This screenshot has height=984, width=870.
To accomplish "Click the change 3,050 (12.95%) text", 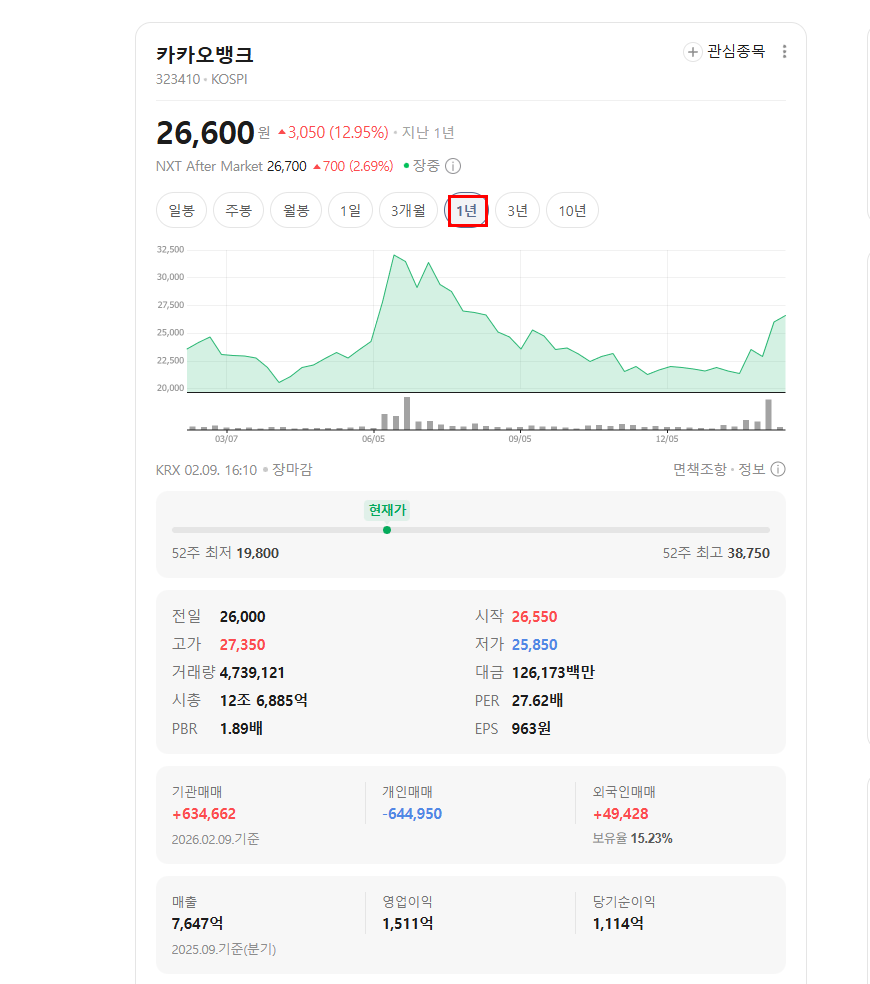I will pyautogui.click(x=333, y=132).
